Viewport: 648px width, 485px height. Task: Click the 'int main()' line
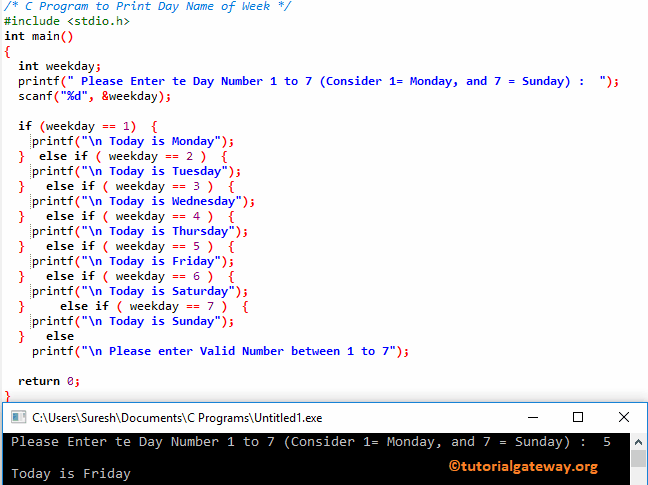pyautogui.click(x=39, y=36)
